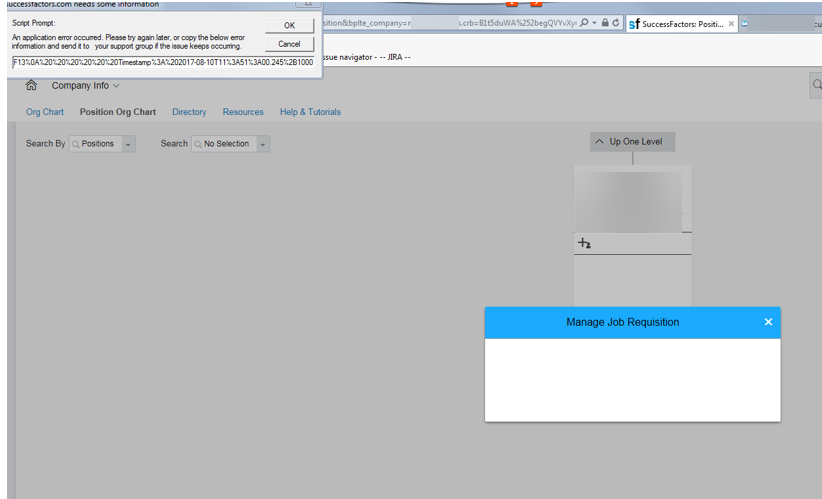Expand the Company Info dropdown
The image size is (822, 499).
(x=85, y=85)
